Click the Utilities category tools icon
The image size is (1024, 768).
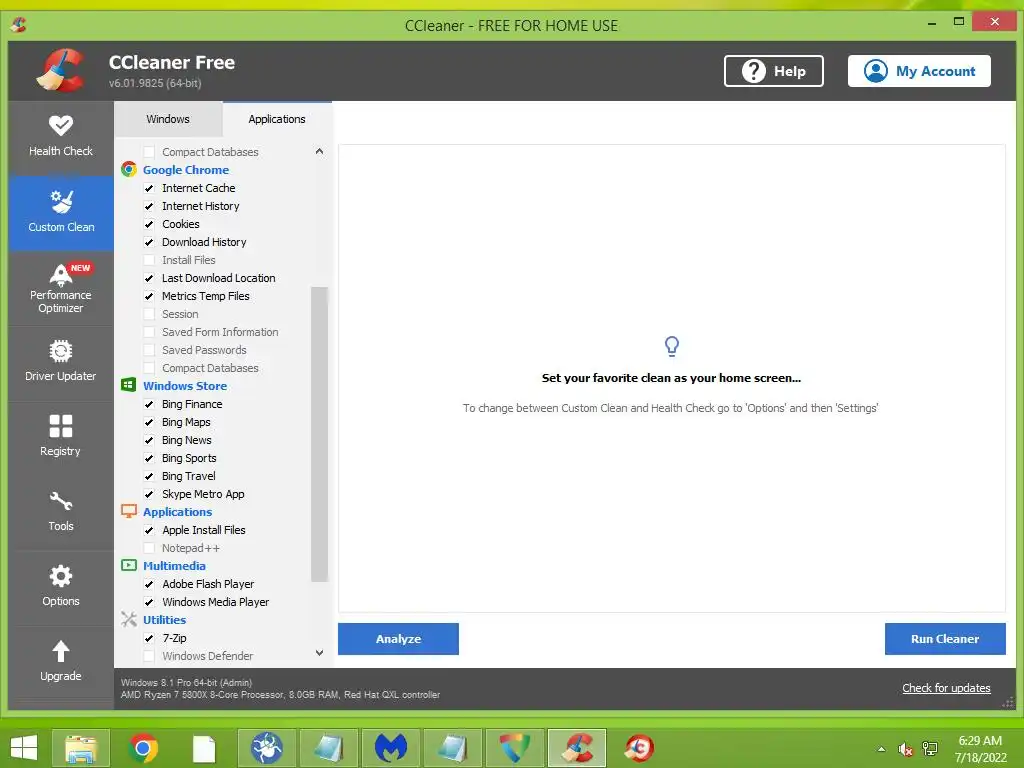(129, 619)
